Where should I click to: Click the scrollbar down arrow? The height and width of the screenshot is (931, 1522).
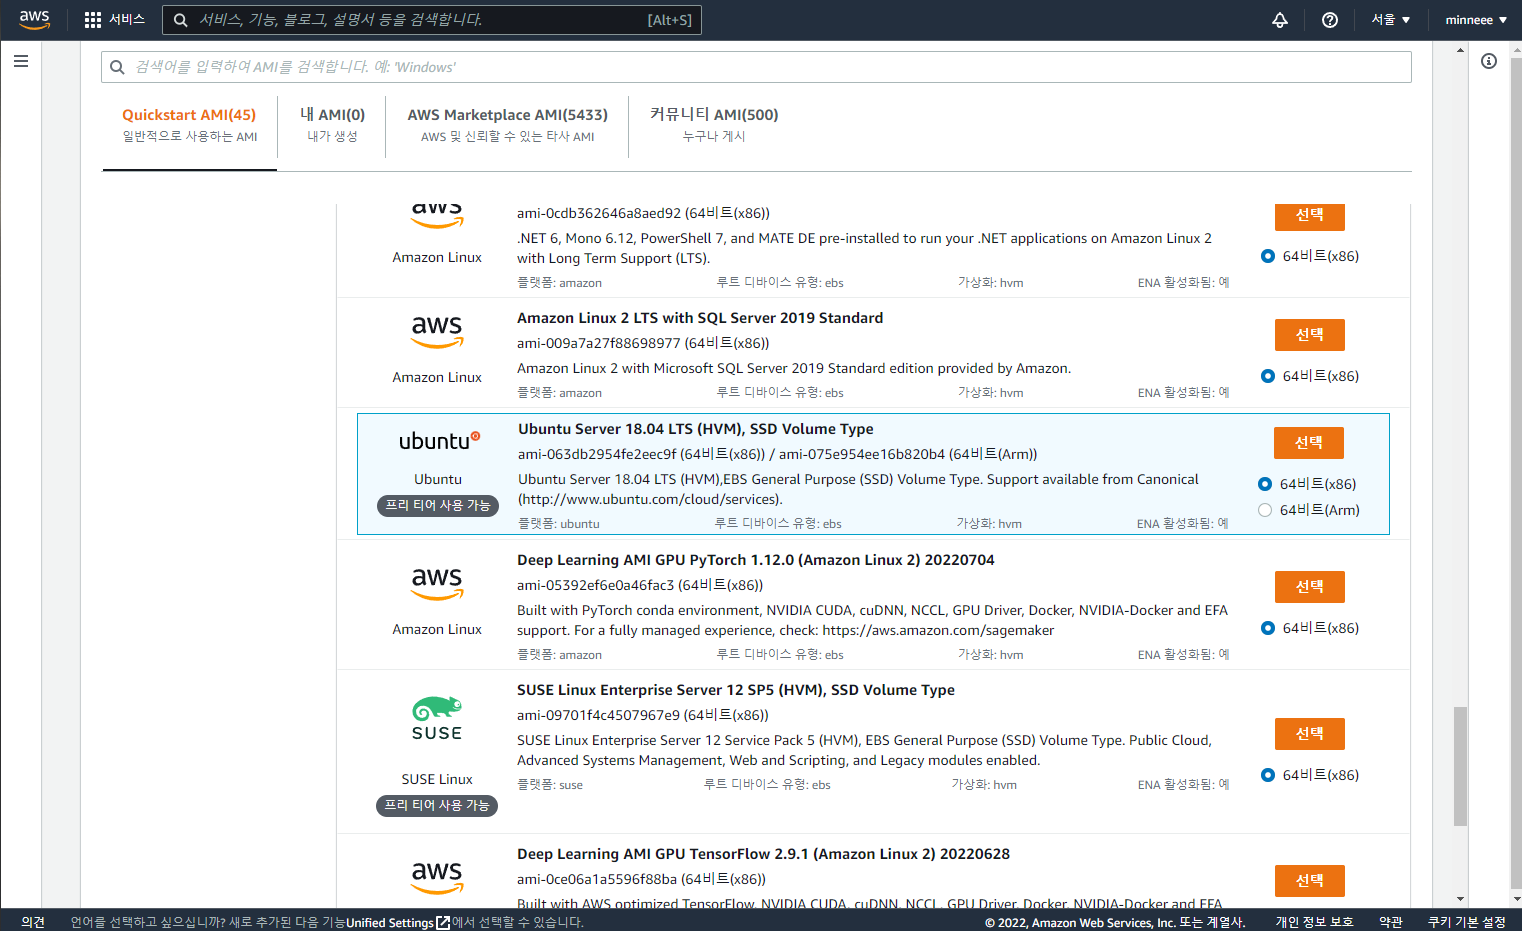[1460, 899]
